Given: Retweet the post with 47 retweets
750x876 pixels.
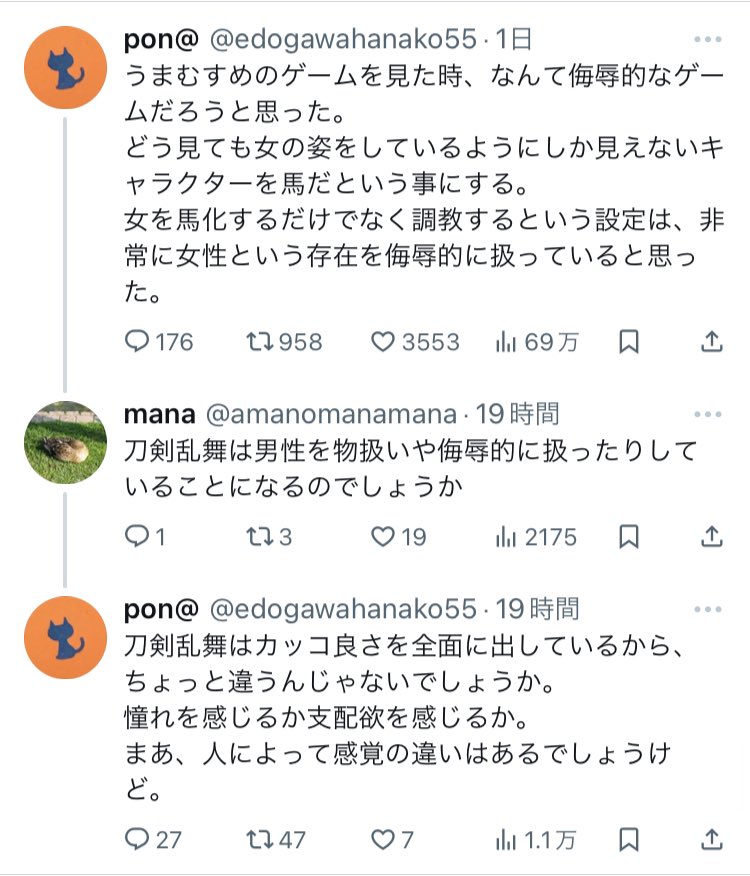Looking at the screenshot, I should pyautogui.click(x=261, y=838).
